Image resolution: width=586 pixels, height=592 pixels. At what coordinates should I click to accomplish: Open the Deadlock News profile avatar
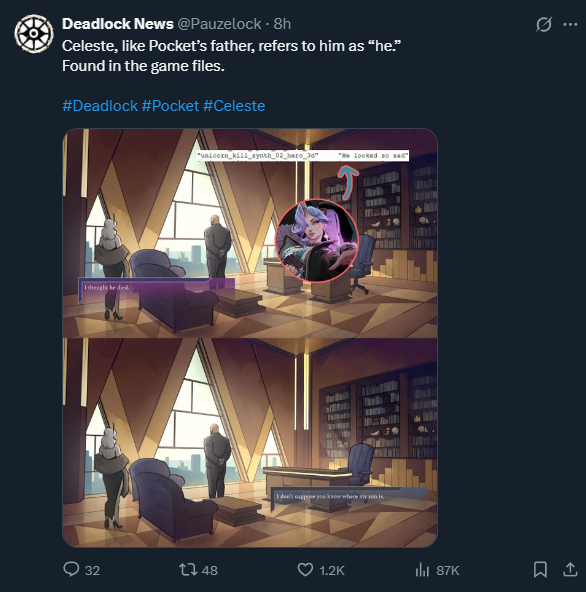pyautogui.click(x=34, y=34)
